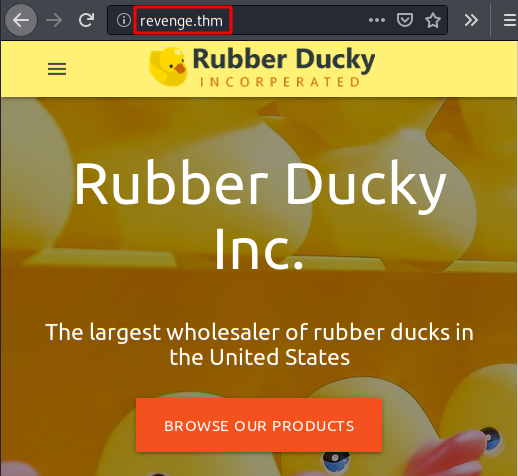Click the forward navigation arrow
The height and width of the screenshot is (476, 518).
point(54,20)
